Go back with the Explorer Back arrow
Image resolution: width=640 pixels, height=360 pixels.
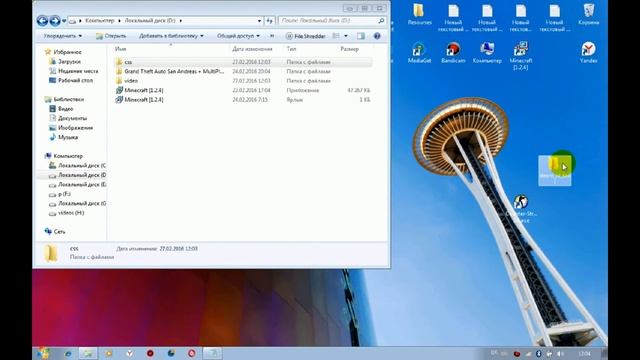42,20
